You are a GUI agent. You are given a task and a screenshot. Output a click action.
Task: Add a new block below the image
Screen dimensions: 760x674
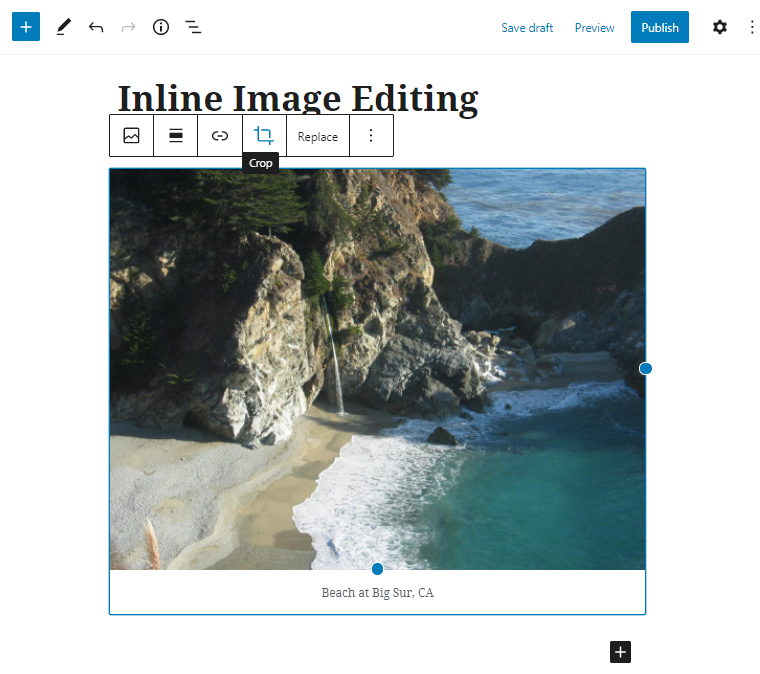click(x=620, y=652)
